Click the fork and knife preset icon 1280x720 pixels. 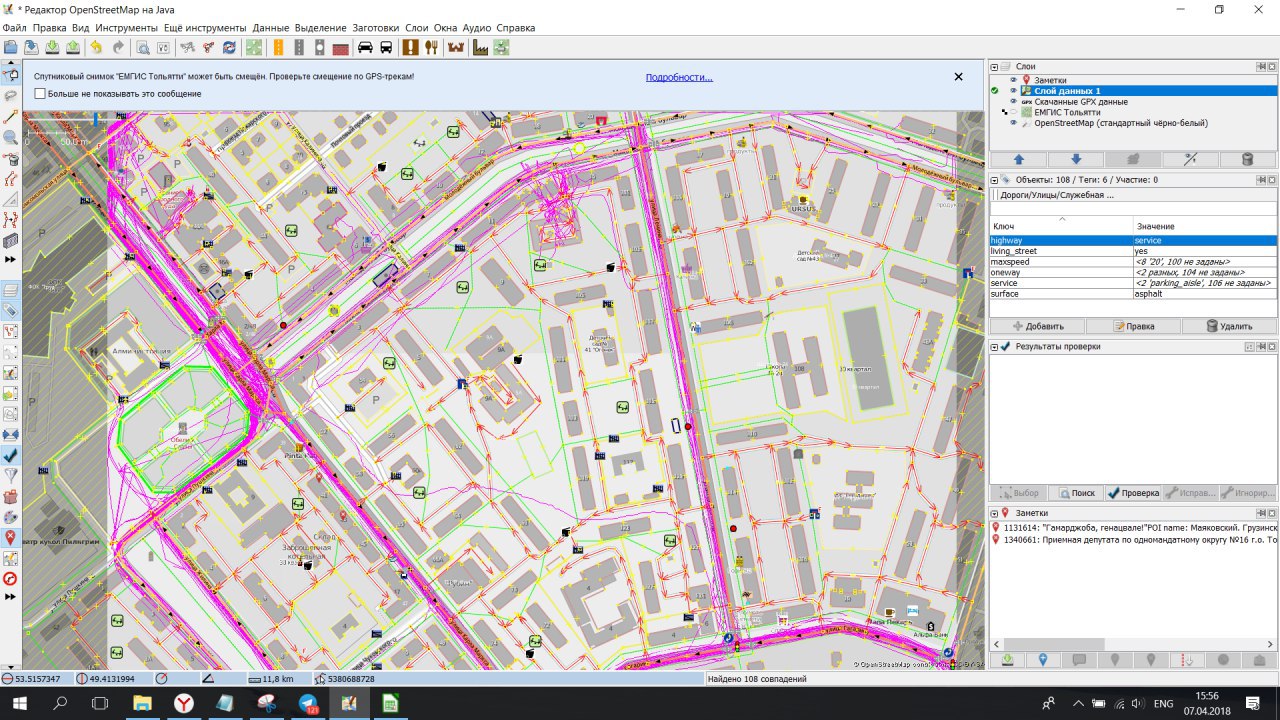tap(432, 47)
